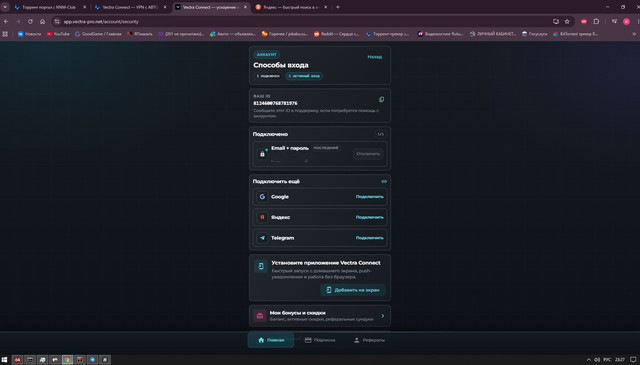The height and width of the screenshot is (365, 640).
Task: Open the Новости bookmark
Action: [x=29, y=34]
